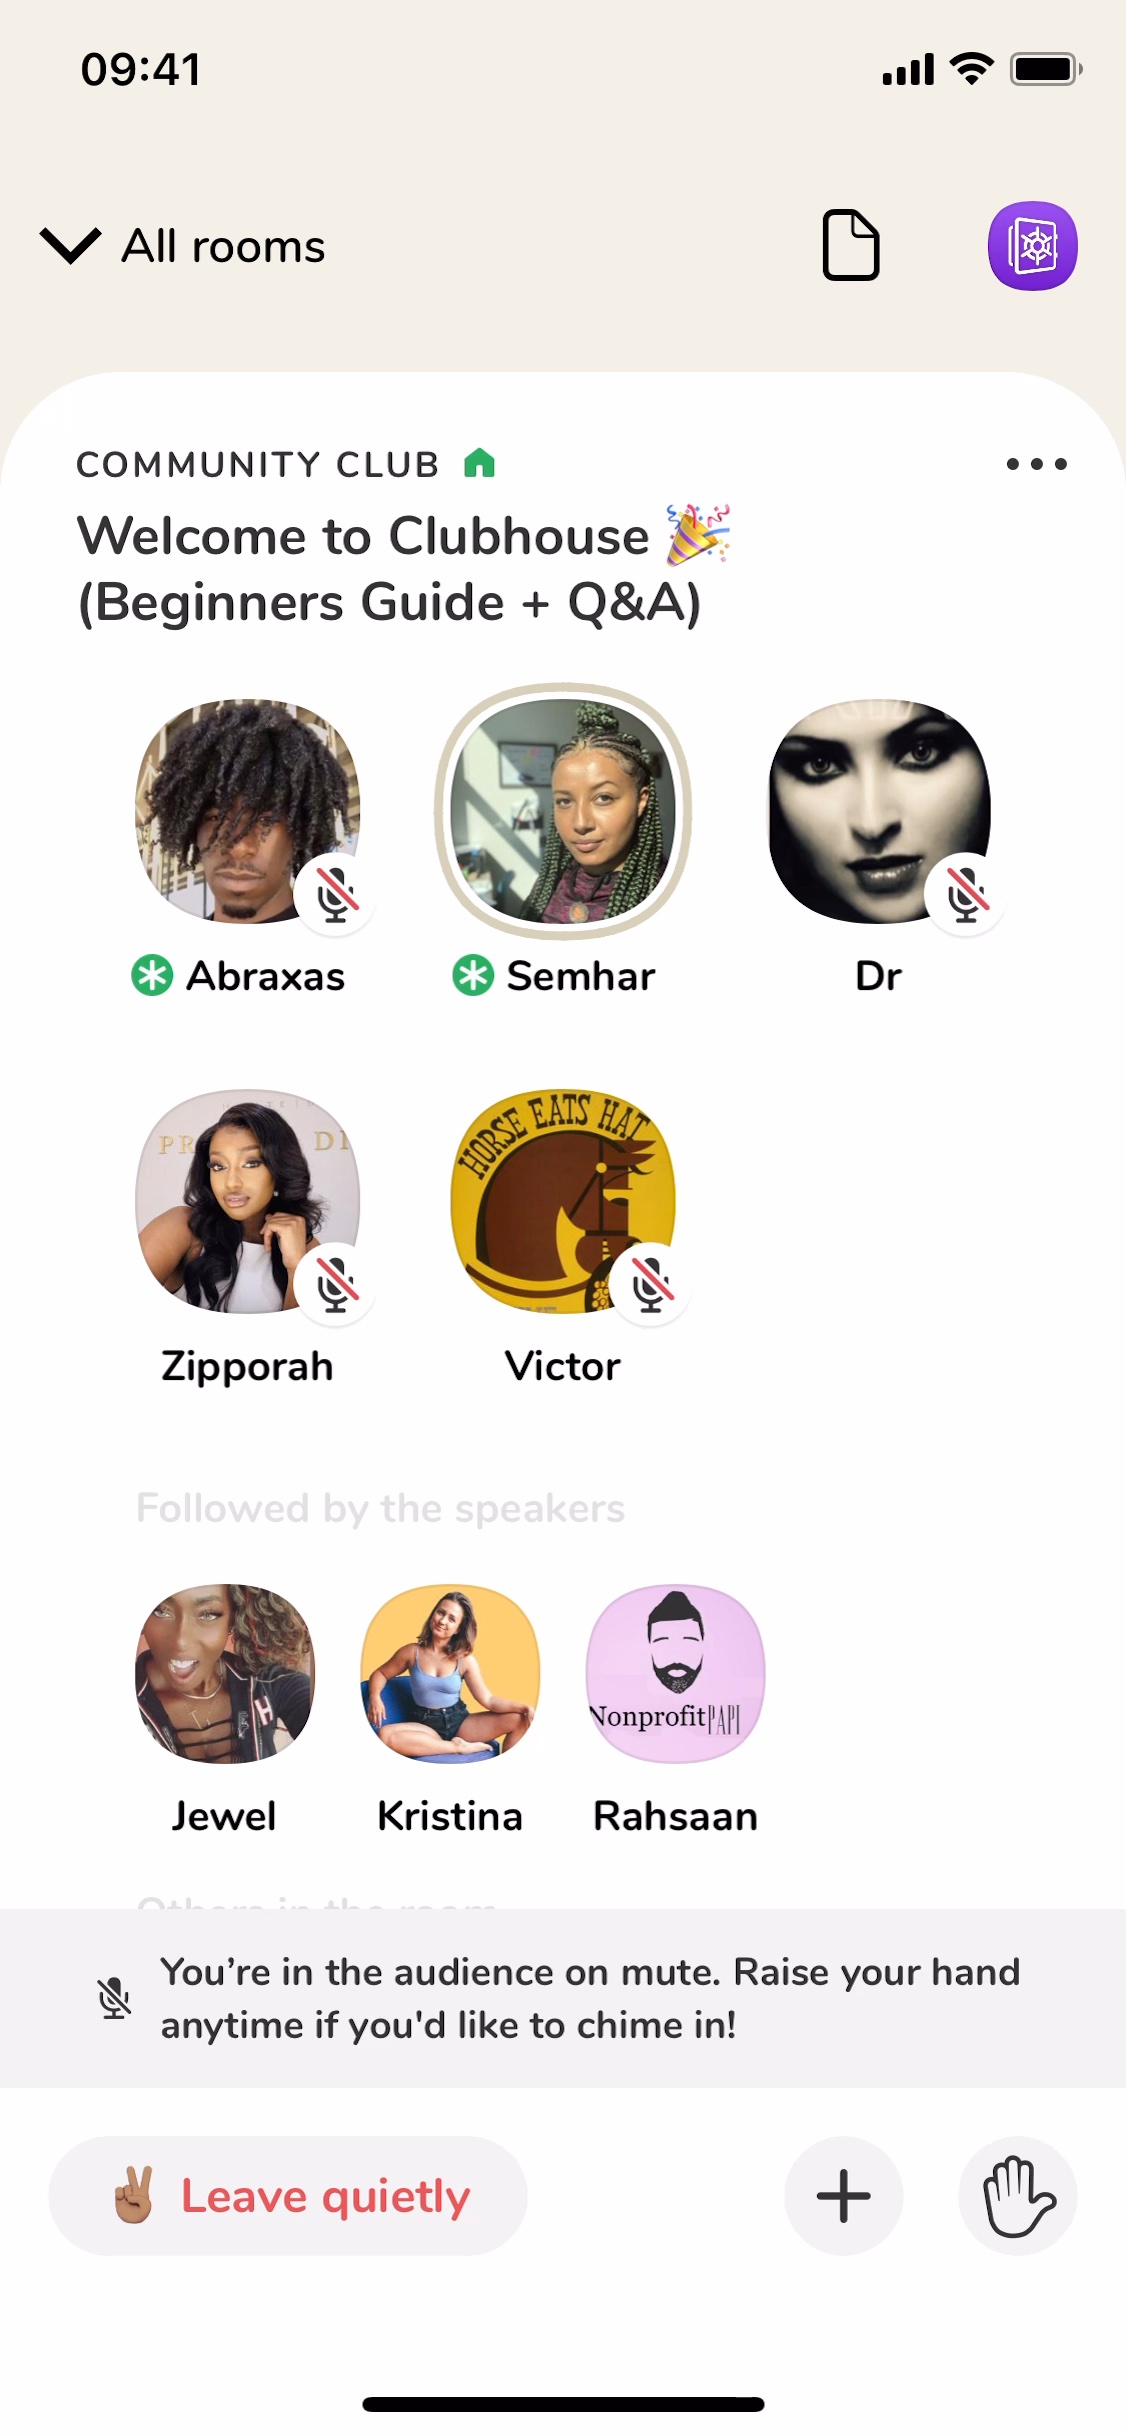Viewport: 1126px width, 2436px height.
Task: Open Jewel's profile avatar
Action: pyautogui.click(x=225, y=1674)
